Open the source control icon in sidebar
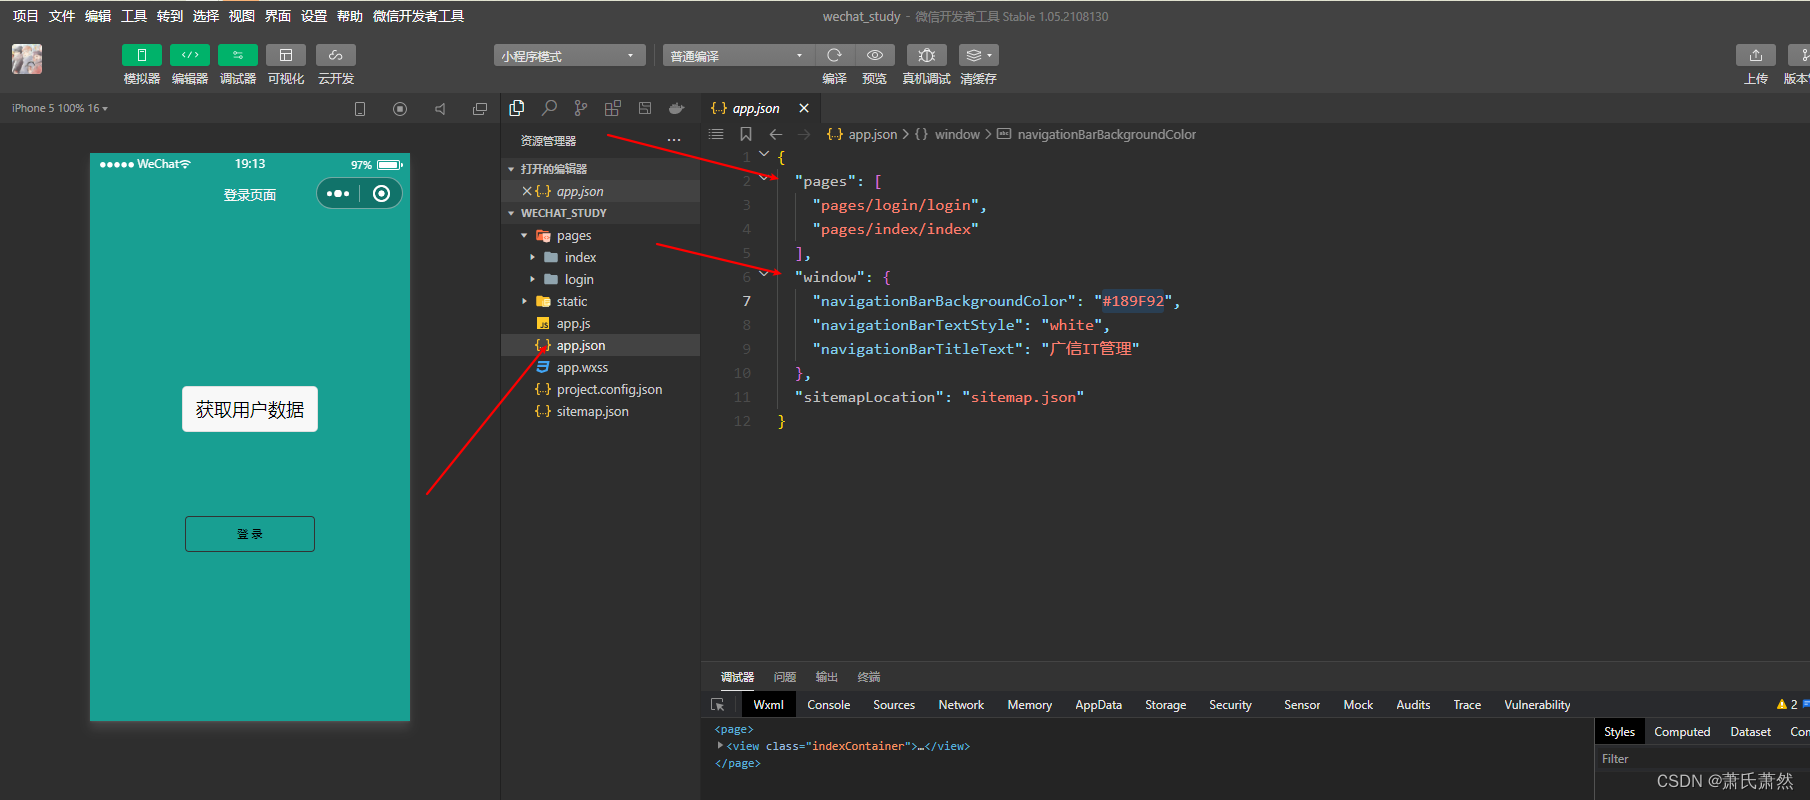This screenshot has width=1810, height=800. coord(581,108)
